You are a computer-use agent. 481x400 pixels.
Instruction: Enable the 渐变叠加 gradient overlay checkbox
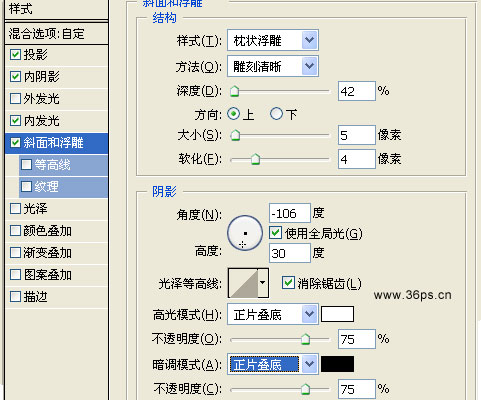click(15, 253)
